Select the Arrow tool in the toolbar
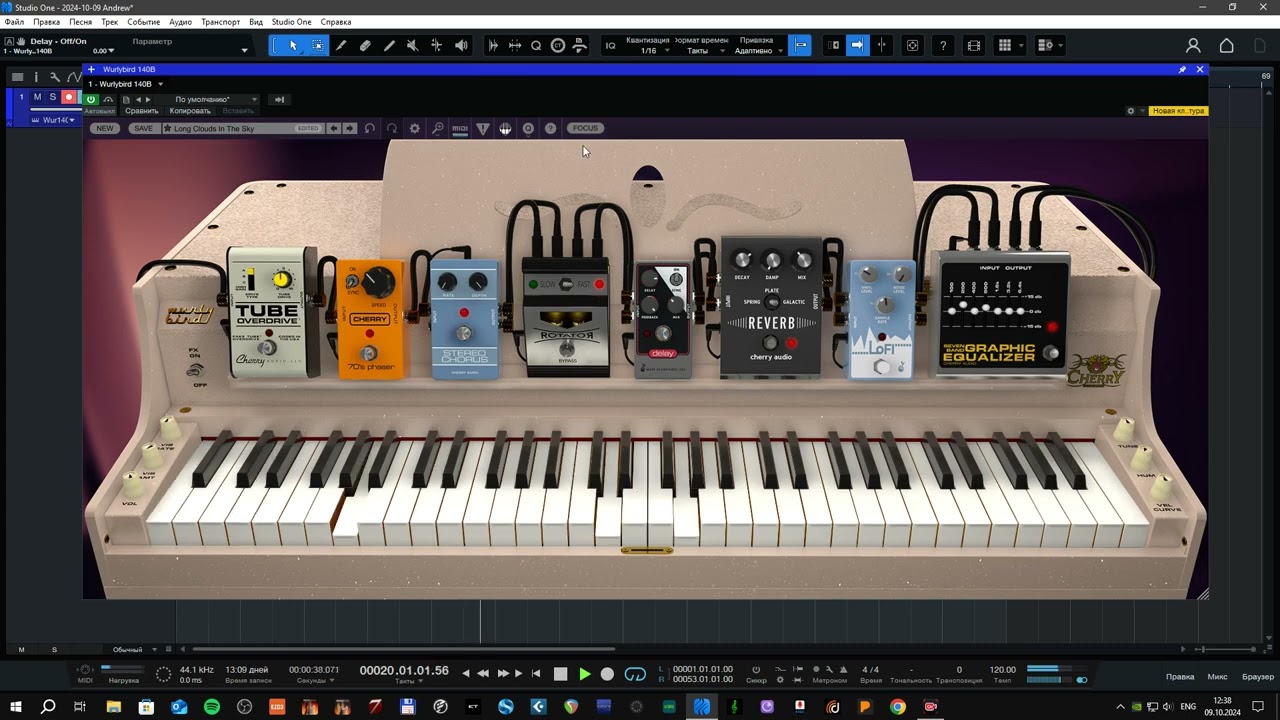This screenshot has width=1280, height=720. 293,45
